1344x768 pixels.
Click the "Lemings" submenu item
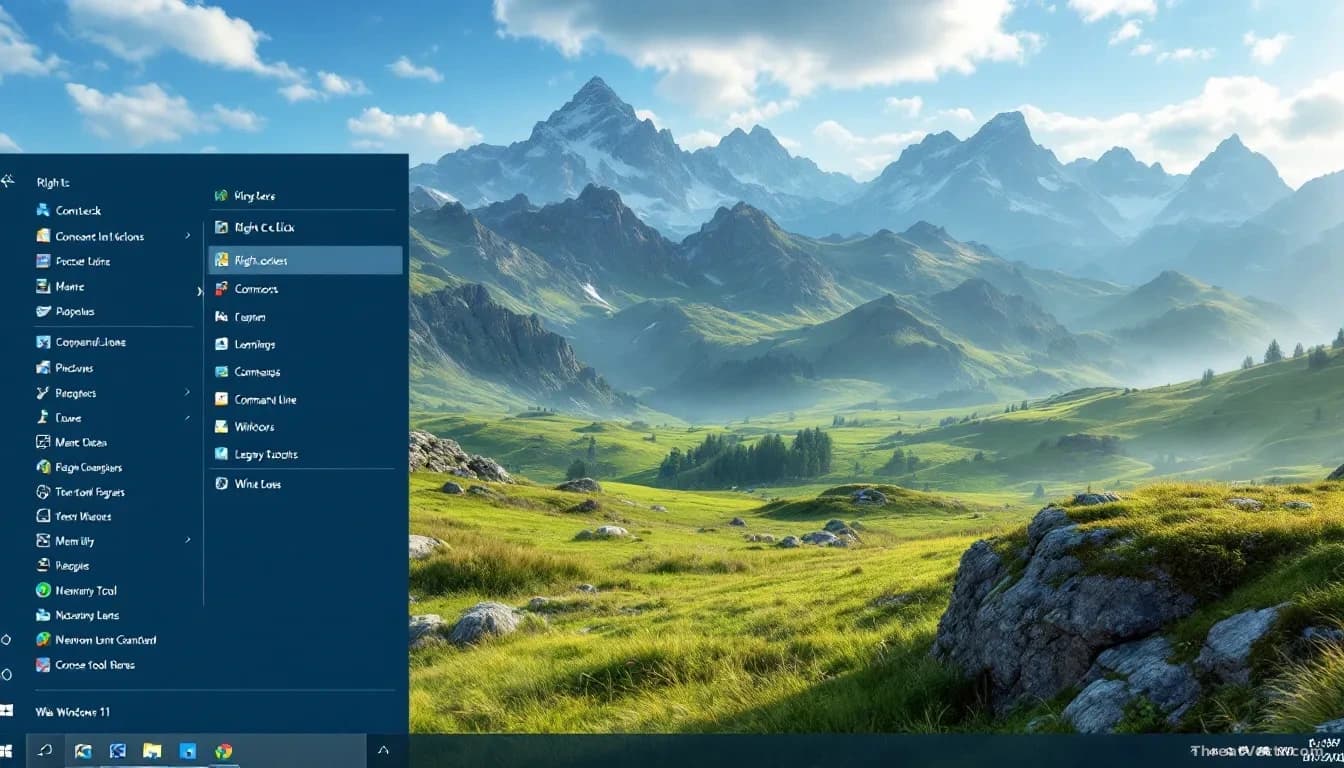(x=255, y=344)
